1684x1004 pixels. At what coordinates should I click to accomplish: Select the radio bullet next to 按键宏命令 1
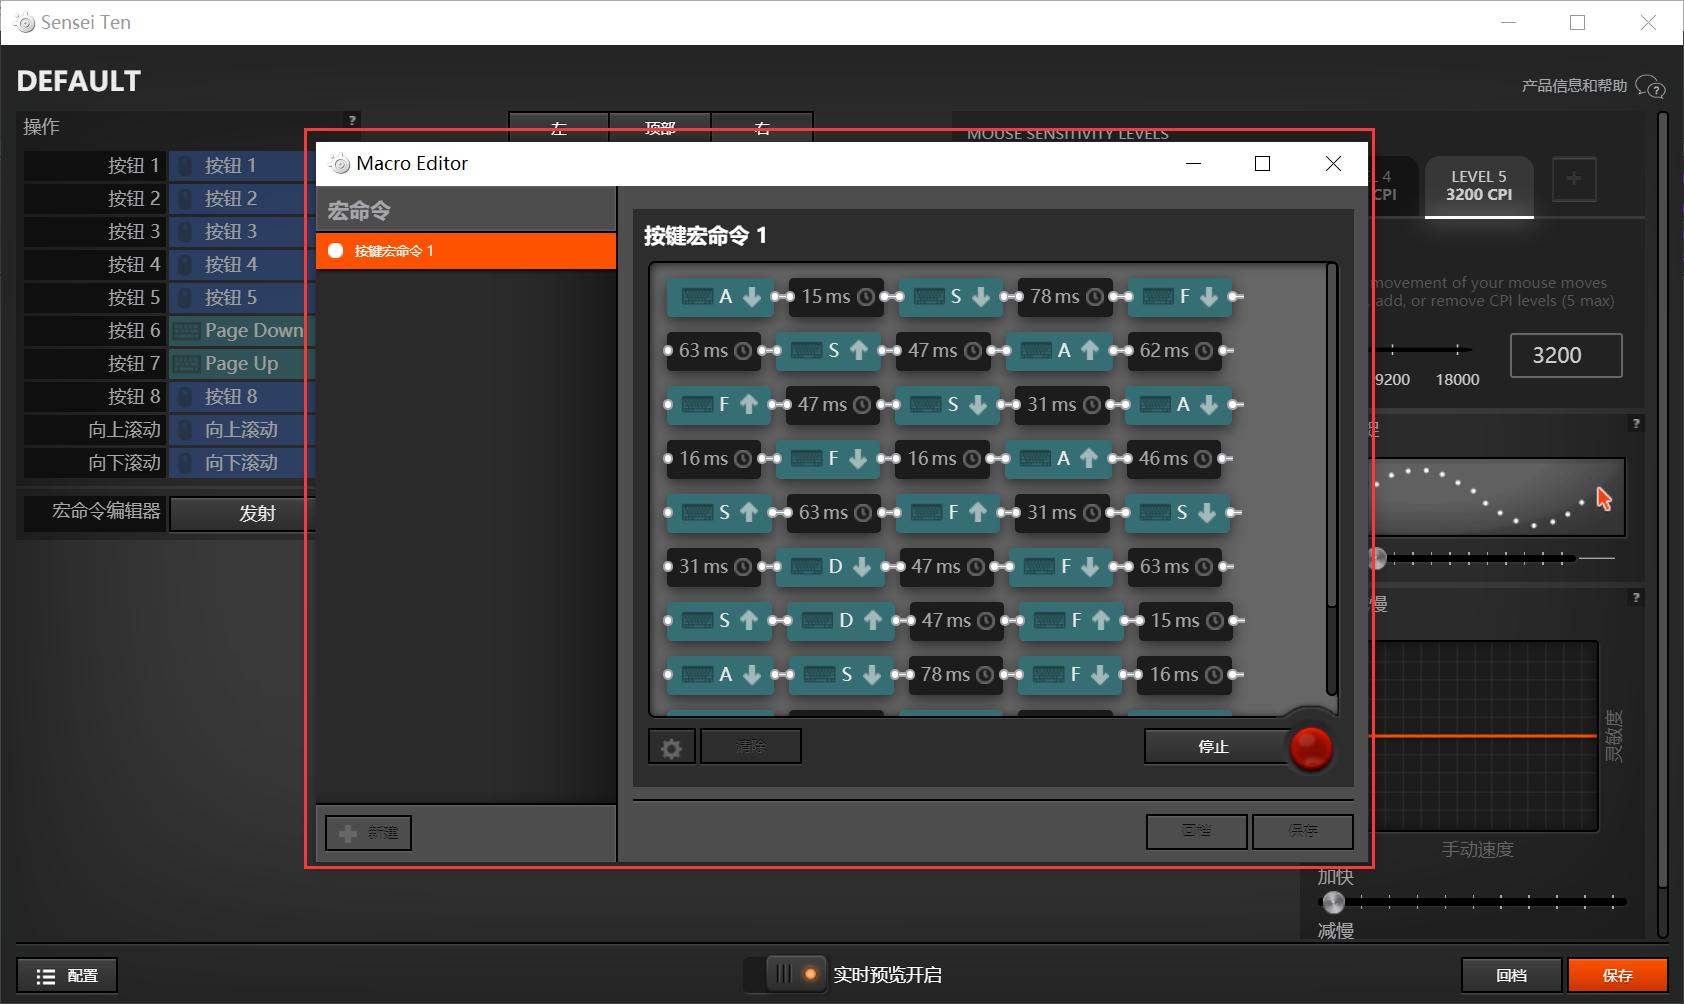click(336, 250)
